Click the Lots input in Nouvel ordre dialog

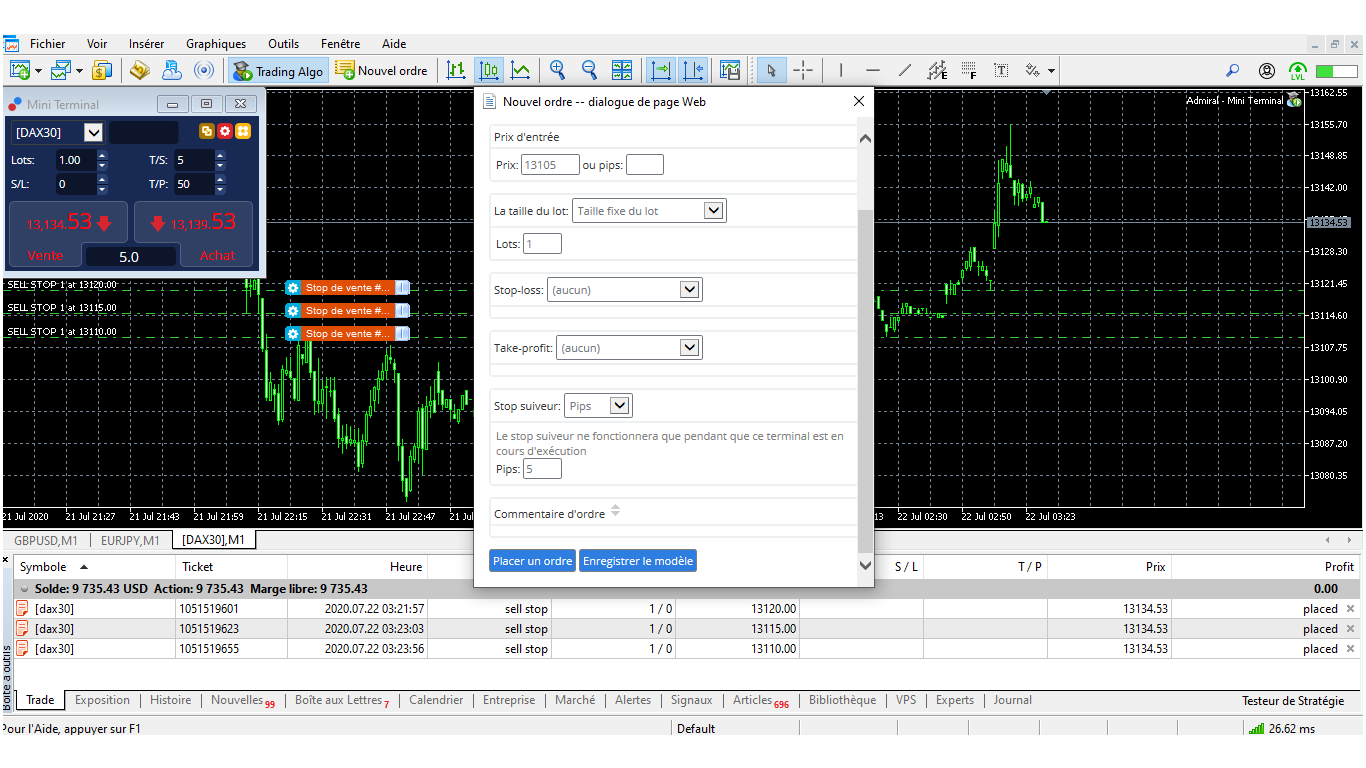(x=543, y=243)
